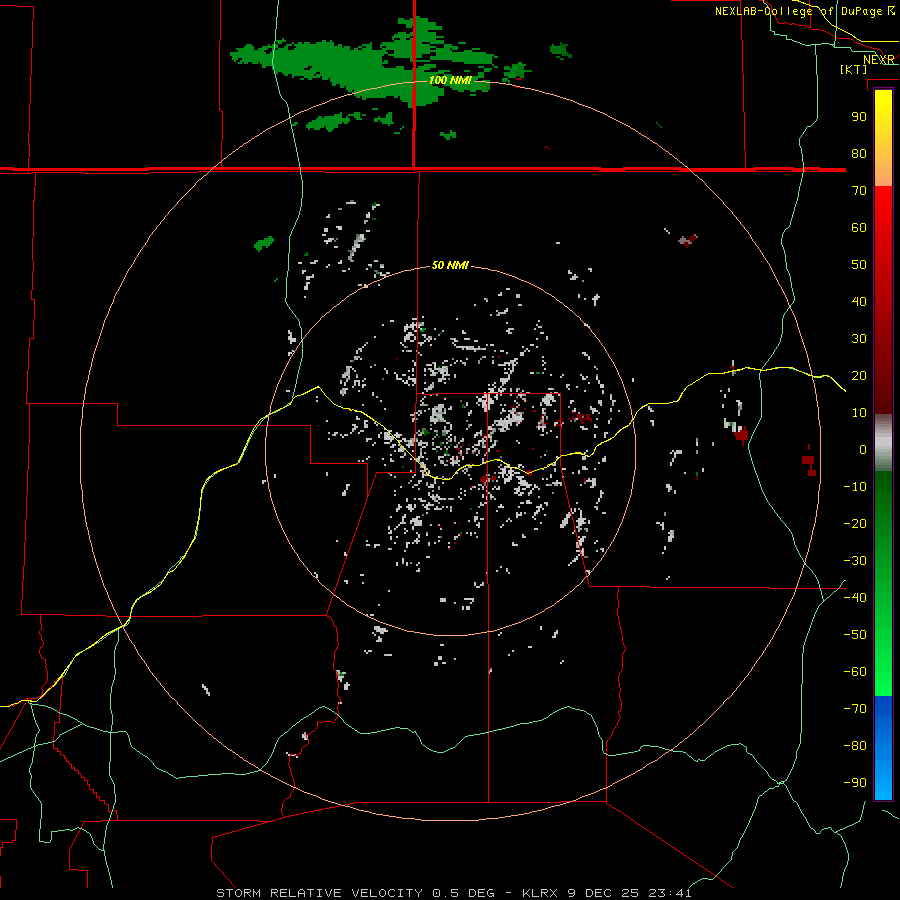This screenshot has width=900, height=900.
Task: Click the [KT] units label
Action: (x=854, y=69)
